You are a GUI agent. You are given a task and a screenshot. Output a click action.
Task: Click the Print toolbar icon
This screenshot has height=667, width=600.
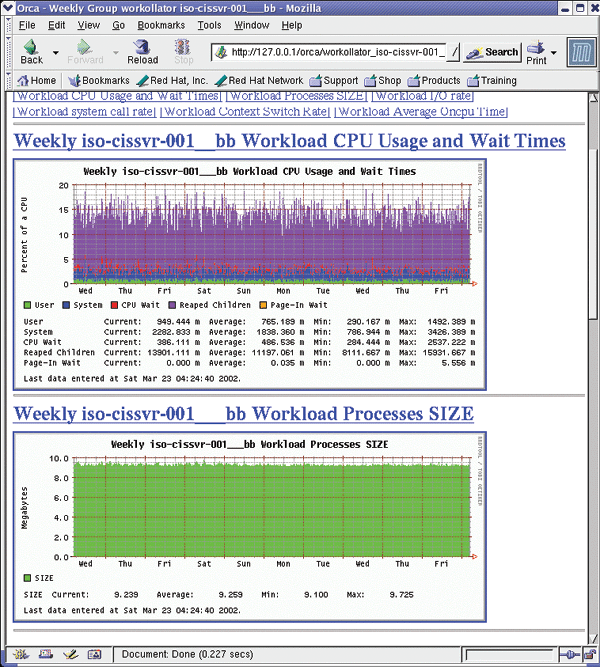pos(536,51)
